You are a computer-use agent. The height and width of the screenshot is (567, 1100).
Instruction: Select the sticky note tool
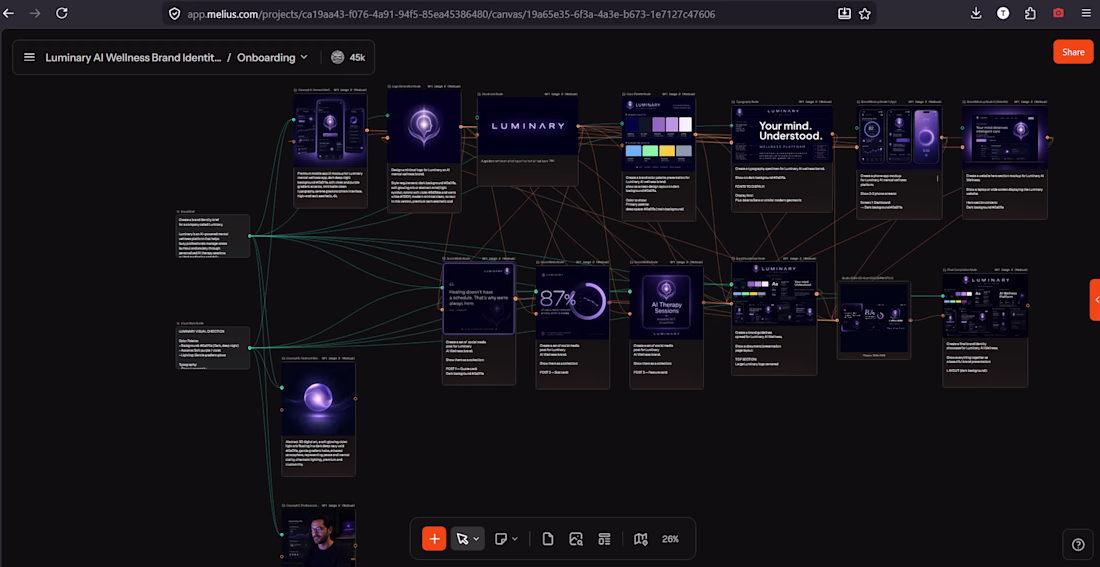click(499, 539)
